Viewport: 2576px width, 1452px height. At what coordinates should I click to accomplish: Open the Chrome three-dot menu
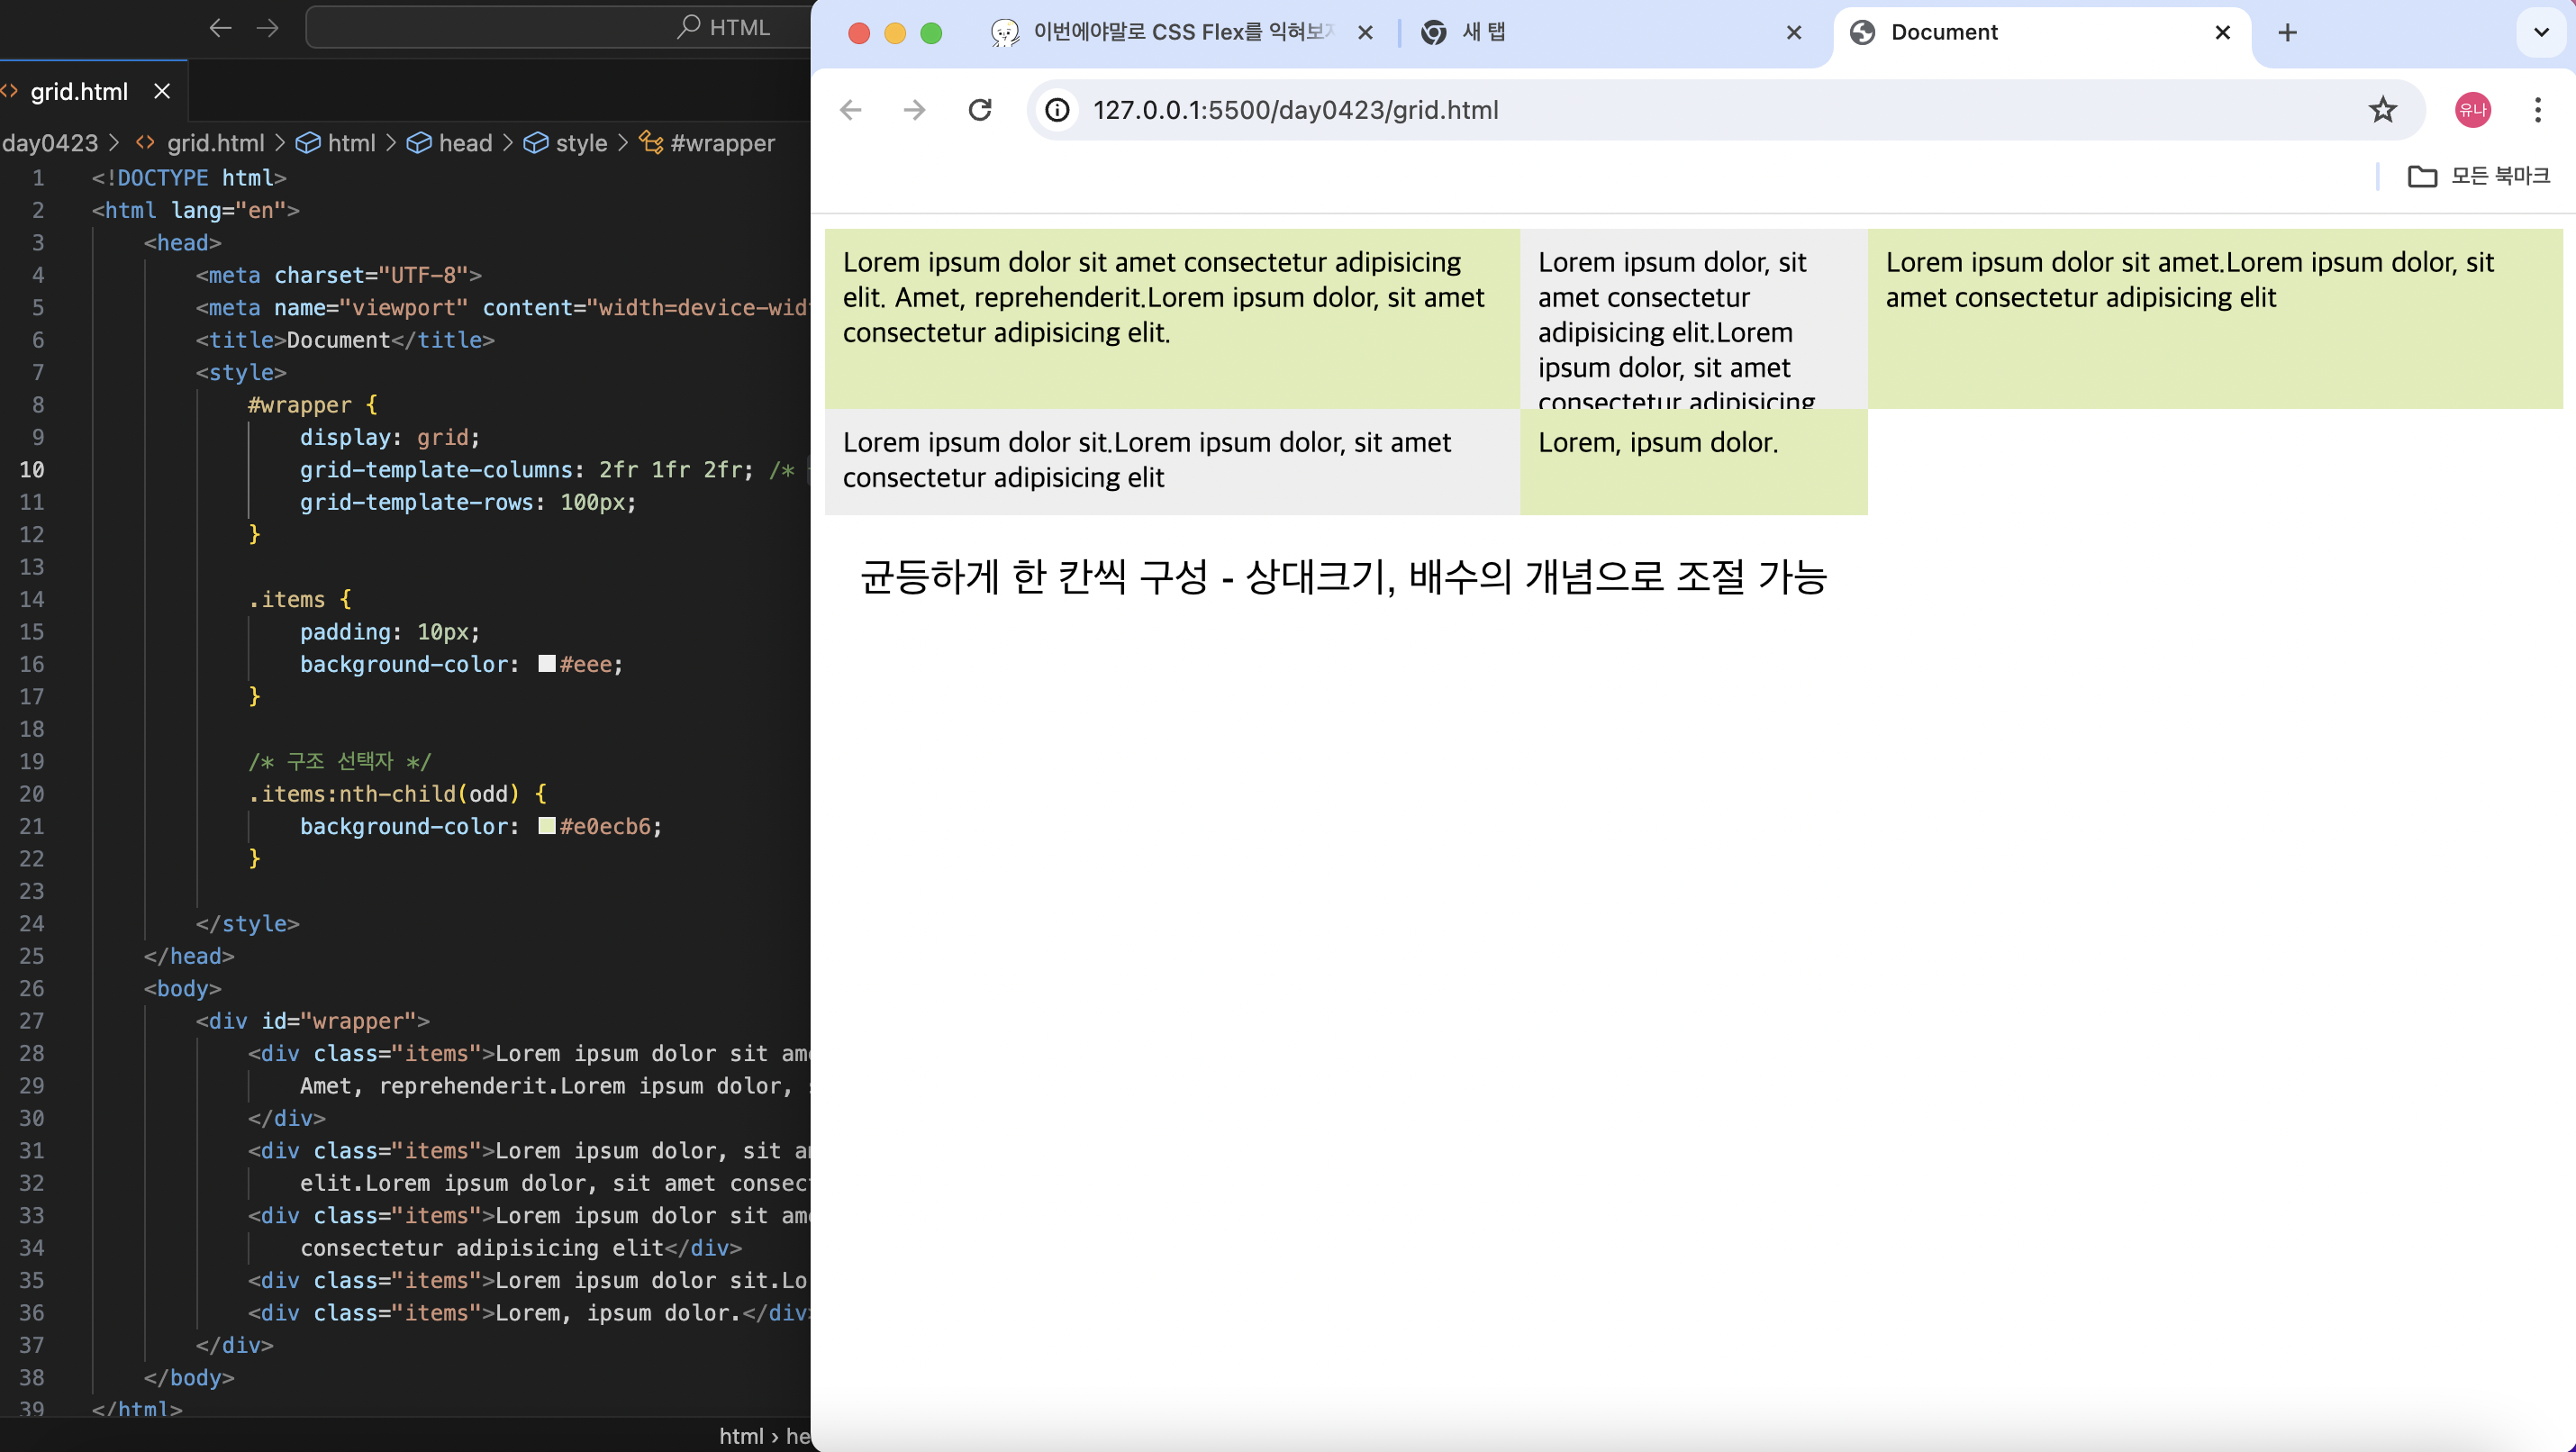(2537, 110)
